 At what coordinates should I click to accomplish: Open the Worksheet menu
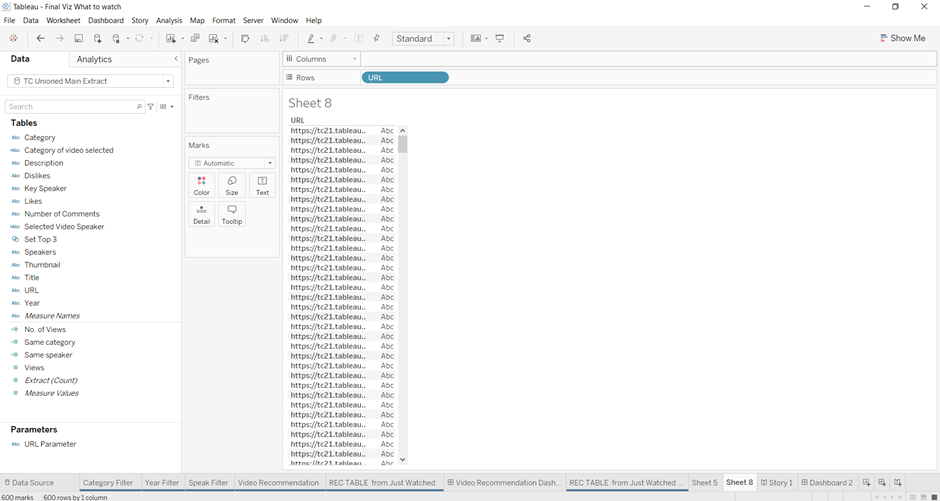[x=63, y=20]
